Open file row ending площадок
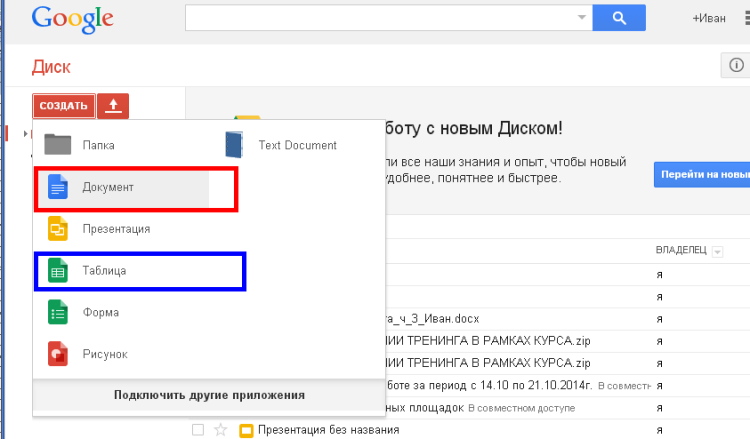Screen dimensions: 750x439 pyautogui.click(x=425, y=408)
